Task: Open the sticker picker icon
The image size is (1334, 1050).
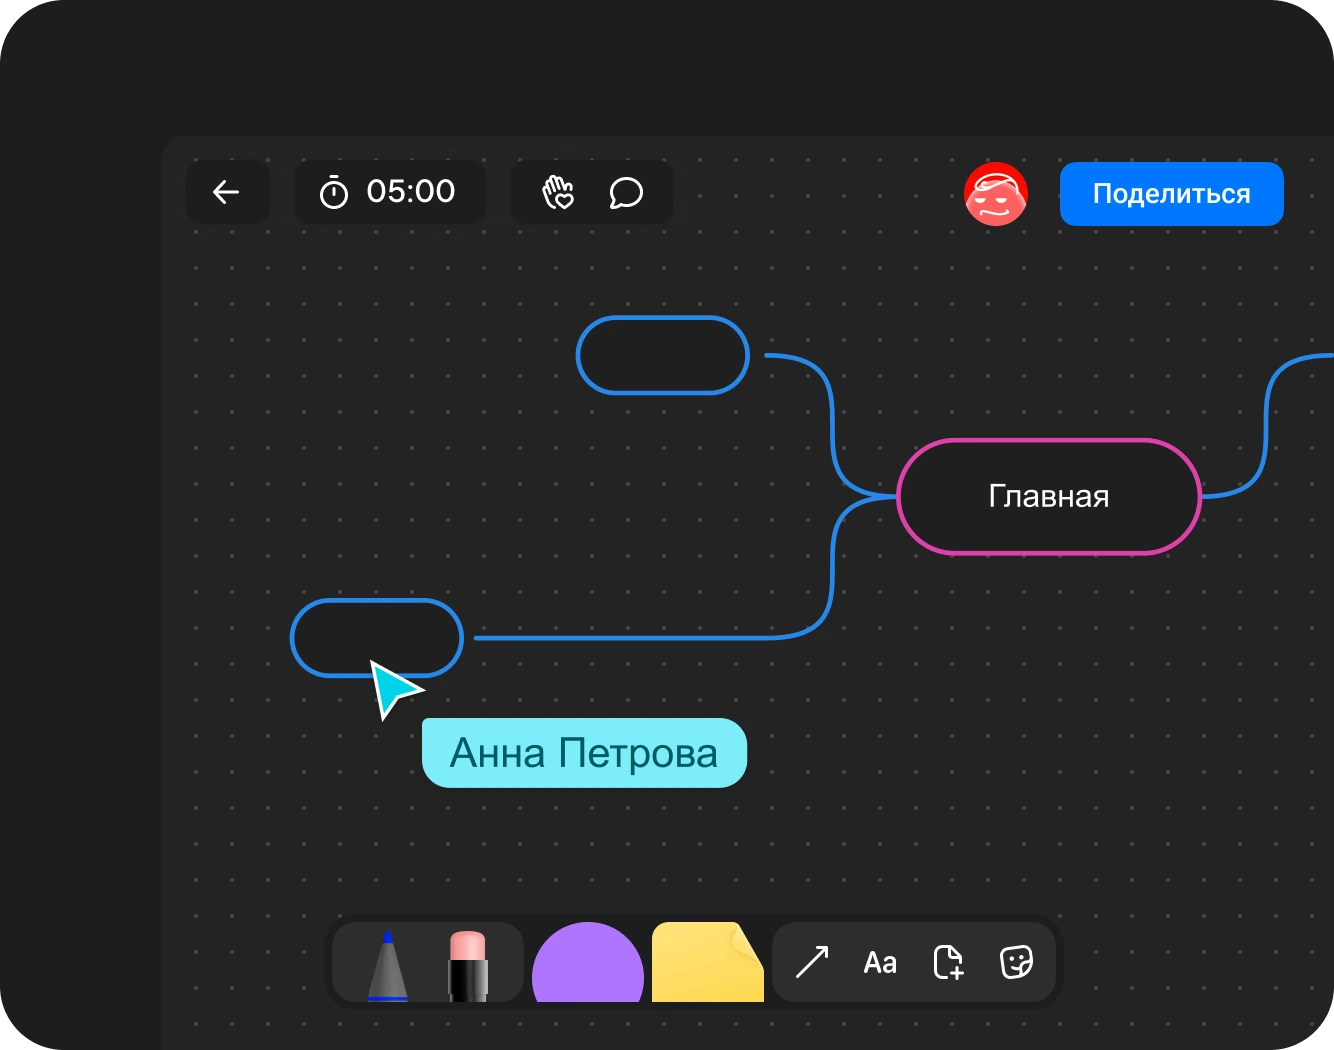Action: pyautogui.click(x=1016, y=962)
